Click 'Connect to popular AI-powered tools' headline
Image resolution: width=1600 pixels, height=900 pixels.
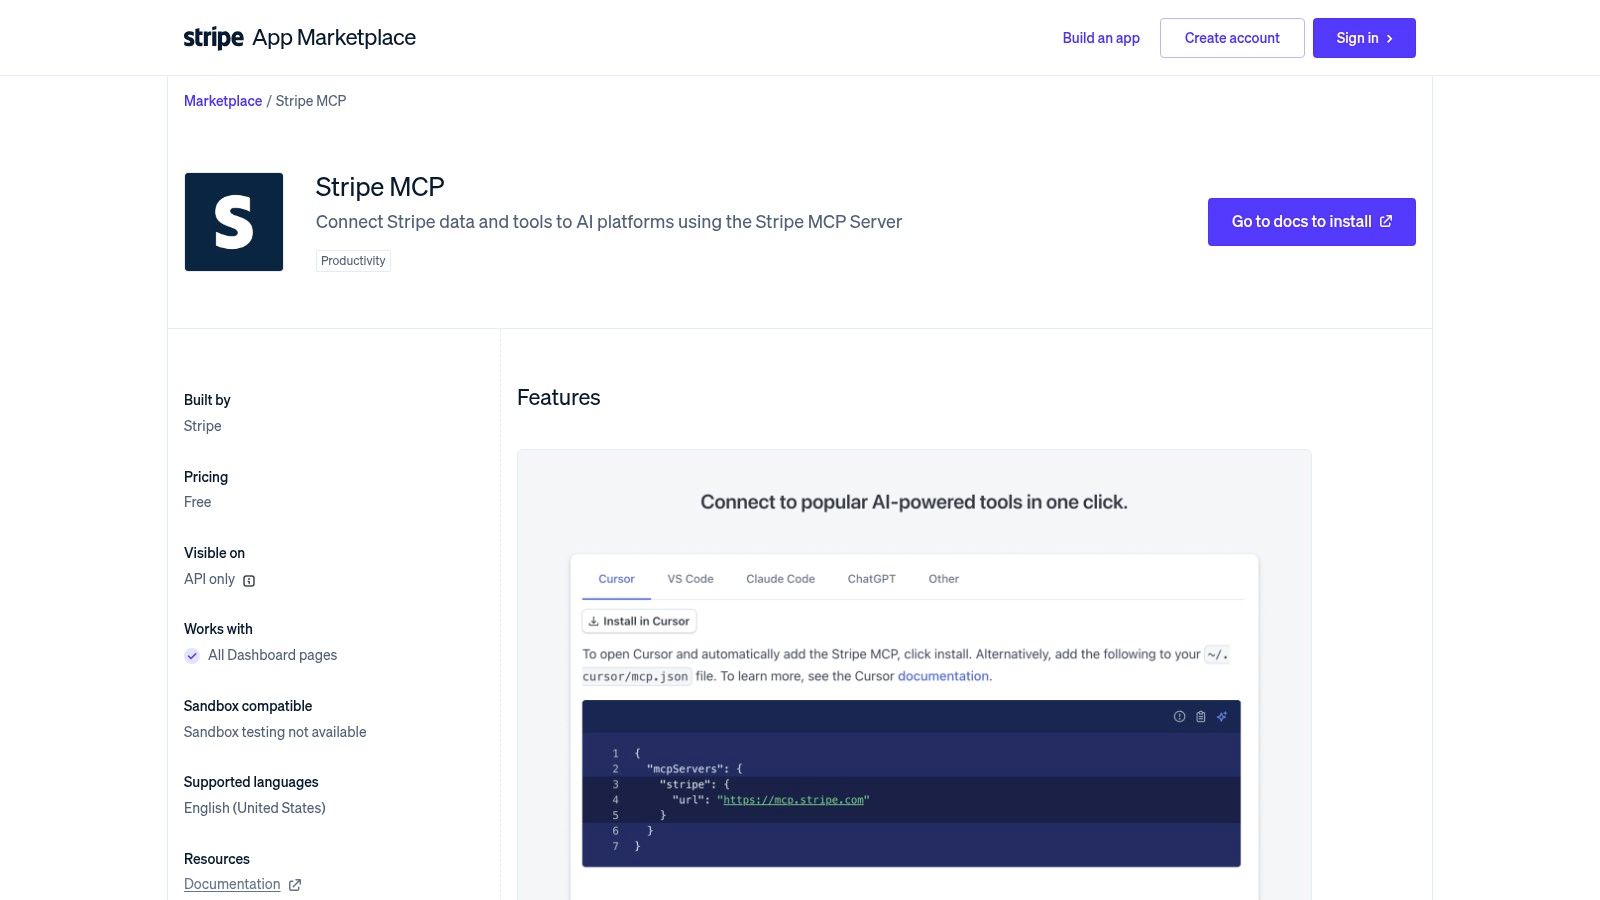pos(914,502)
